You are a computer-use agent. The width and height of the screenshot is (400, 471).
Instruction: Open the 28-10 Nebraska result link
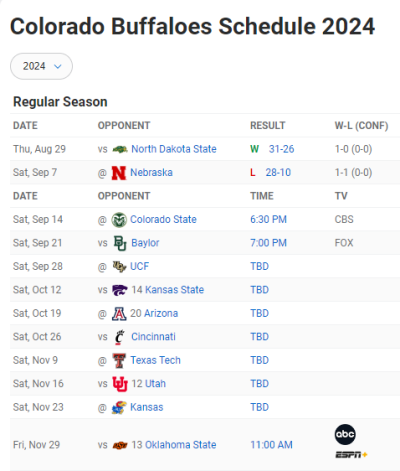(x=278, y=173)
